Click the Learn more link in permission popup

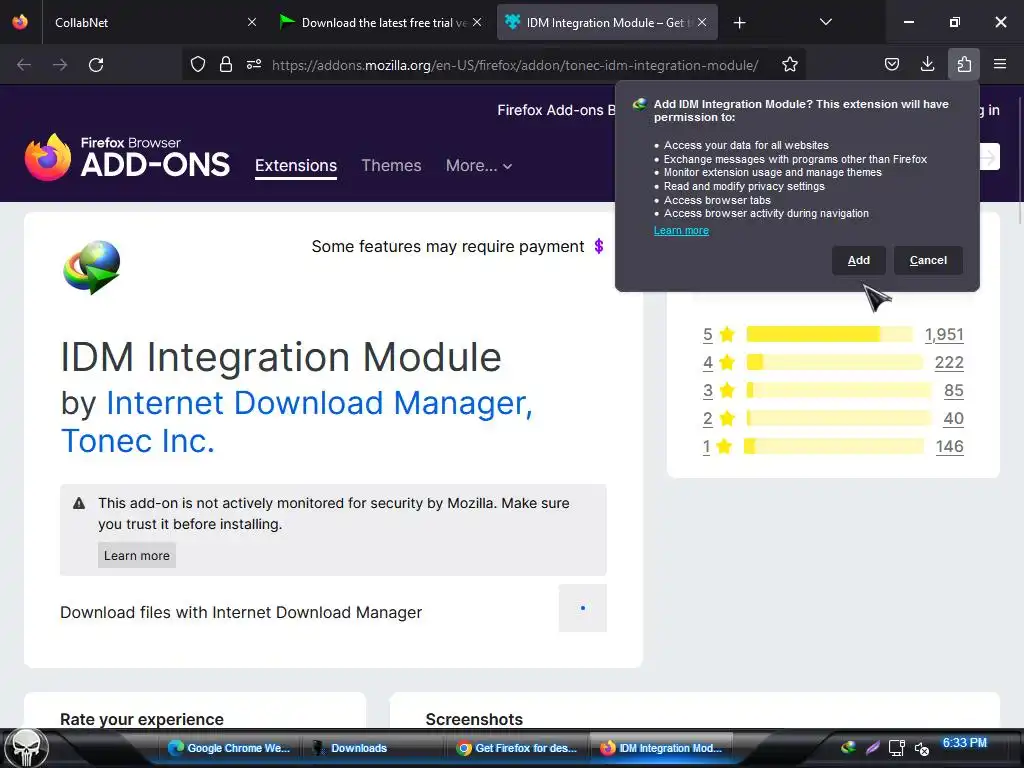[681, 230]
